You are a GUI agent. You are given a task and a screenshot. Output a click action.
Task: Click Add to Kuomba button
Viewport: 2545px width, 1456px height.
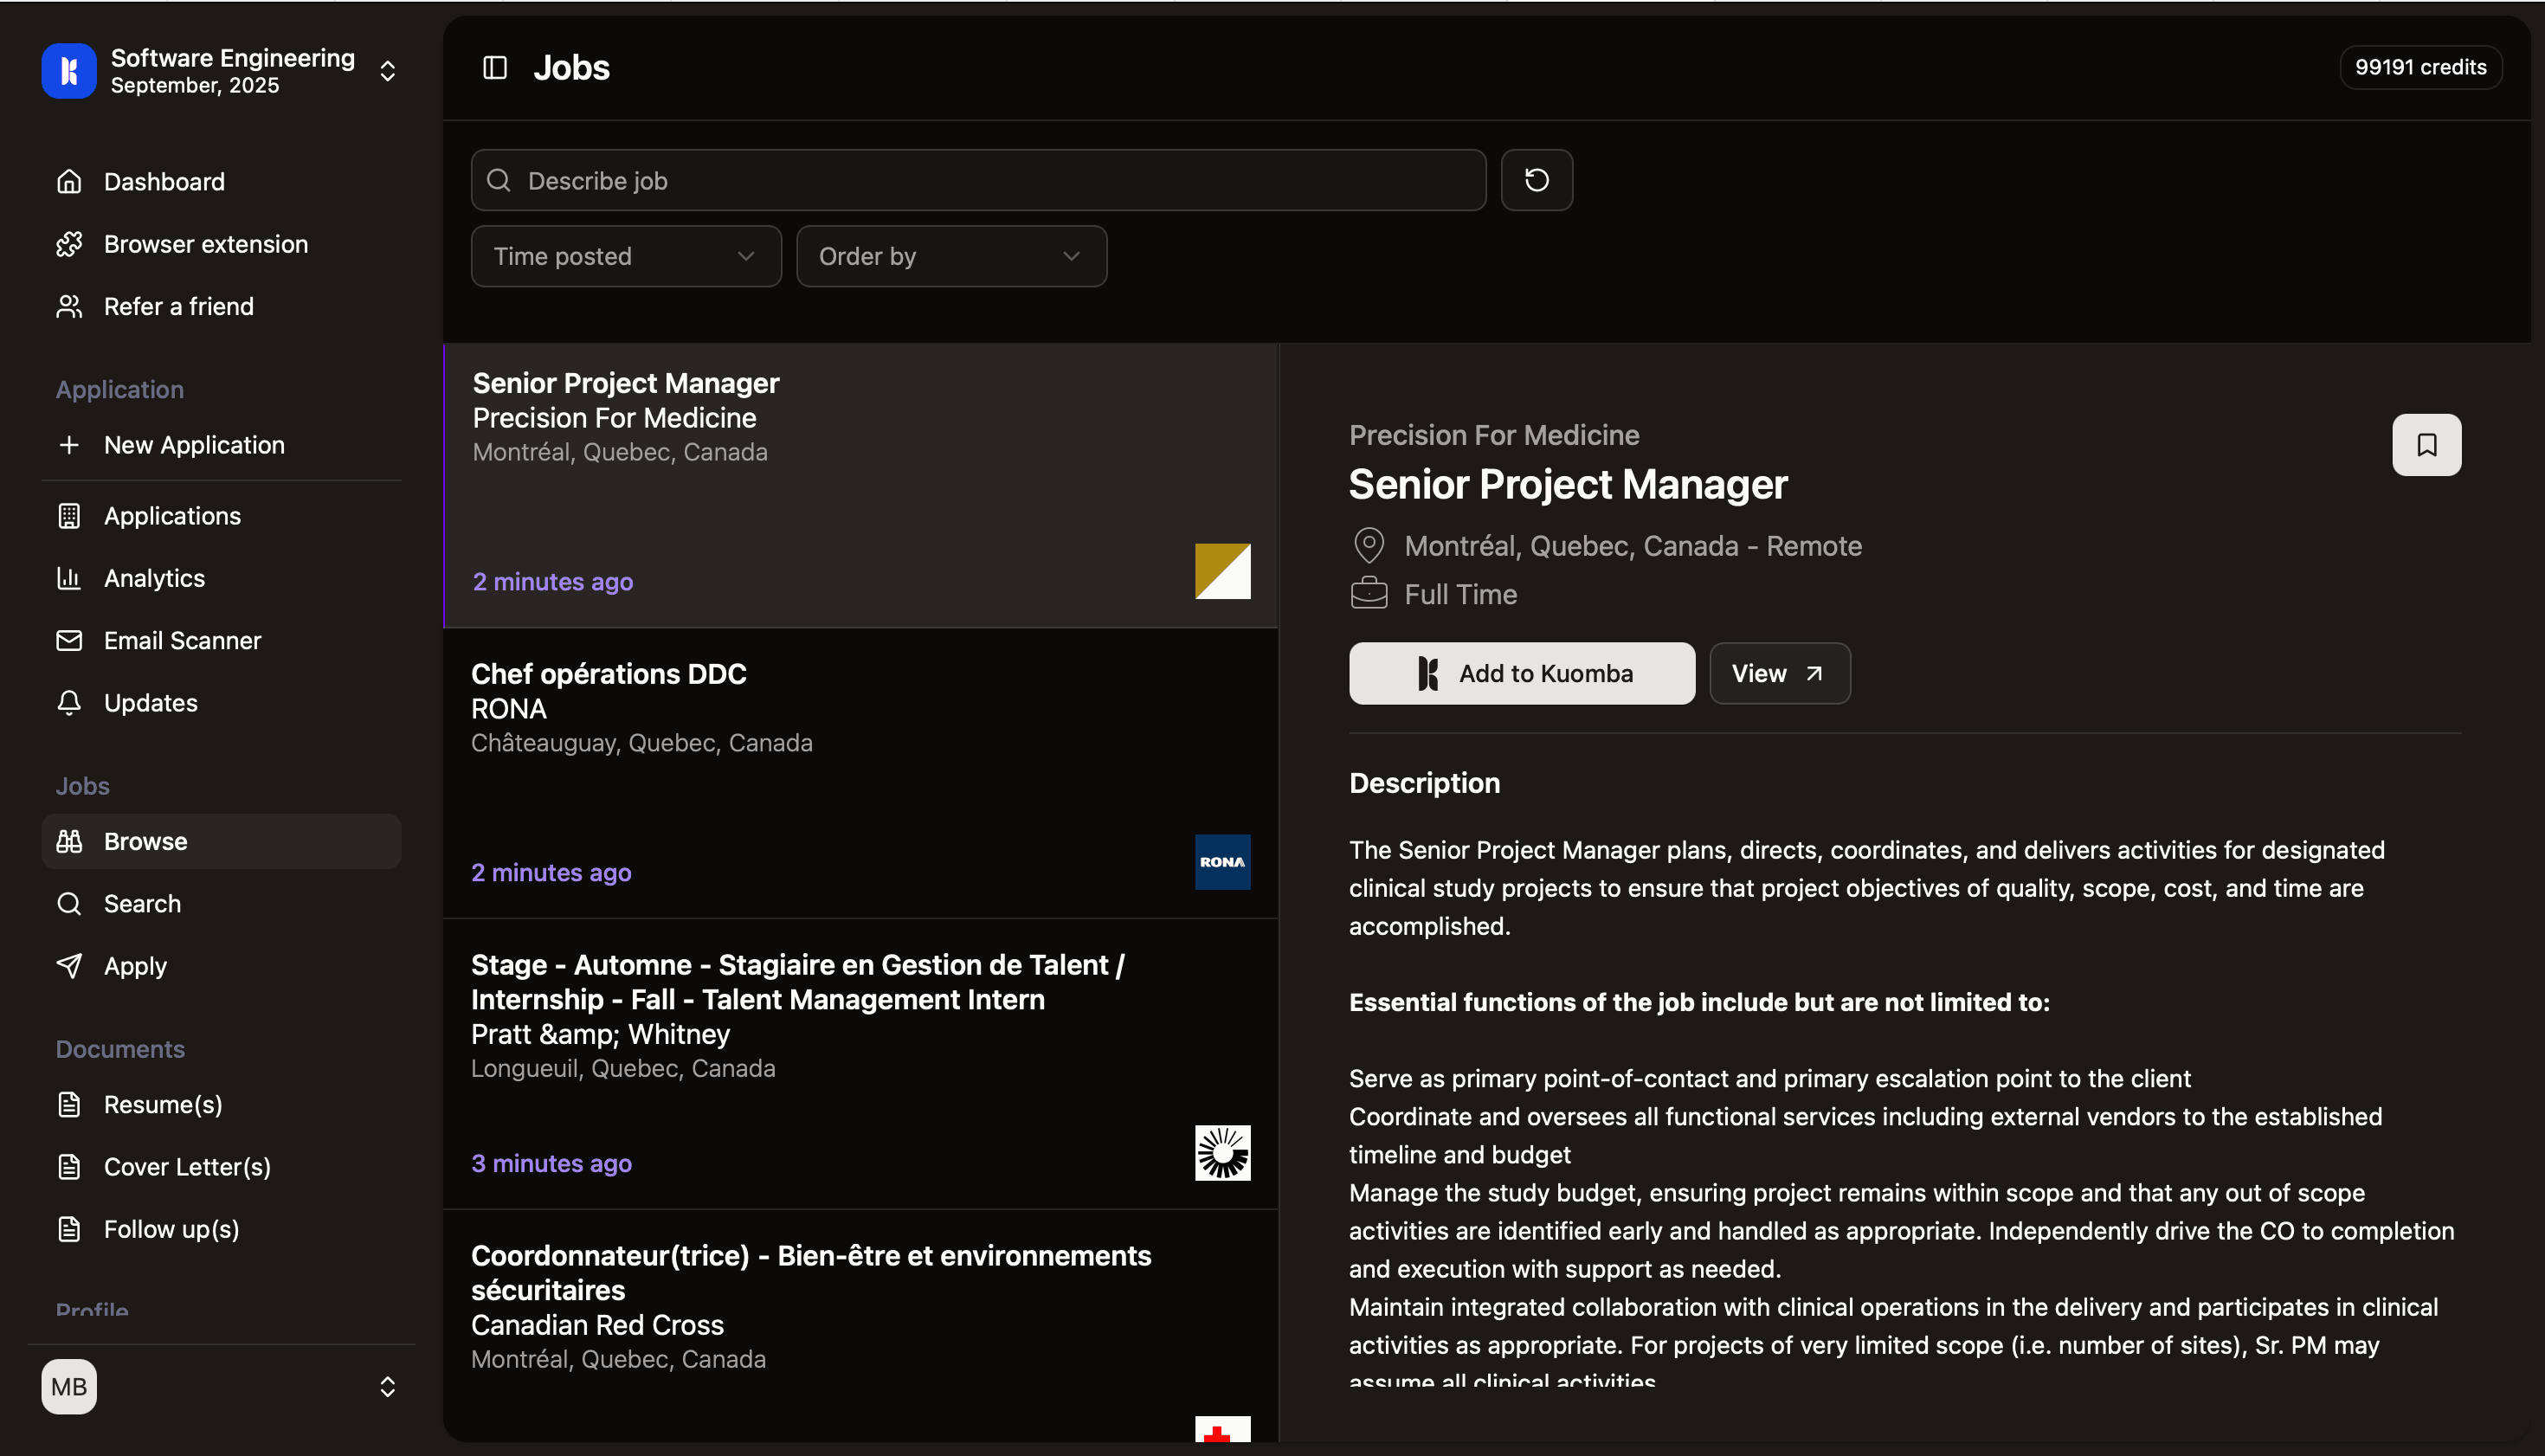(x=1521, y=673)
